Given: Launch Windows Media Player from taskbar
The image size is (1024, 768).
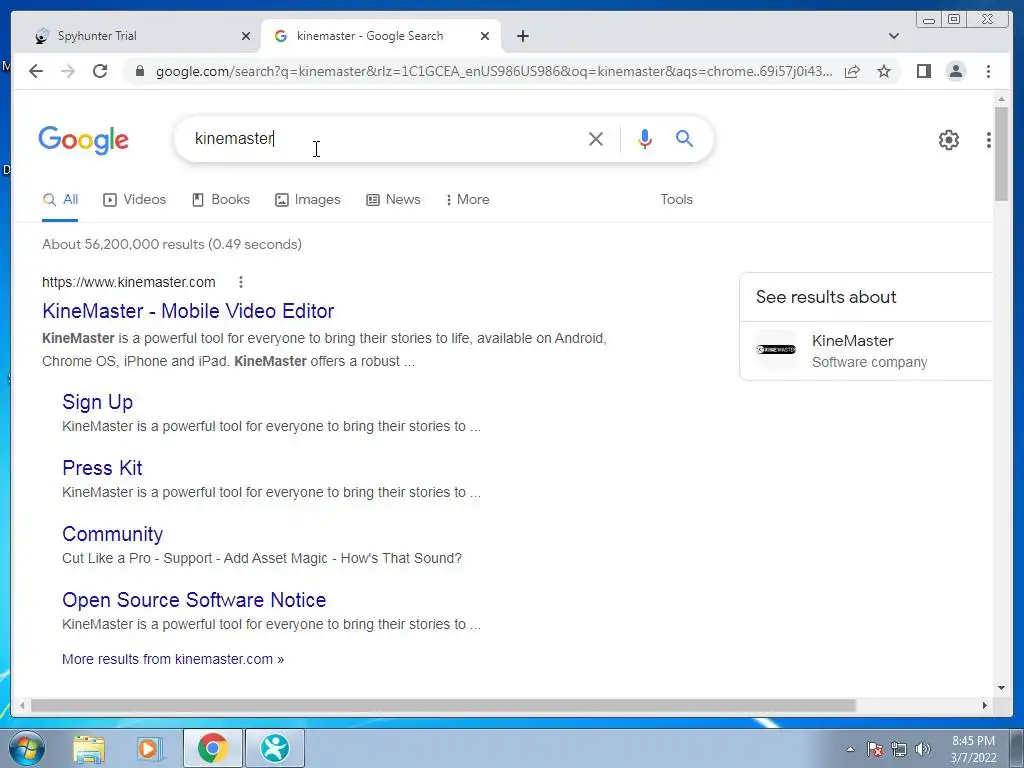Looking at the screenshot, I should click(x=150, y=748).
